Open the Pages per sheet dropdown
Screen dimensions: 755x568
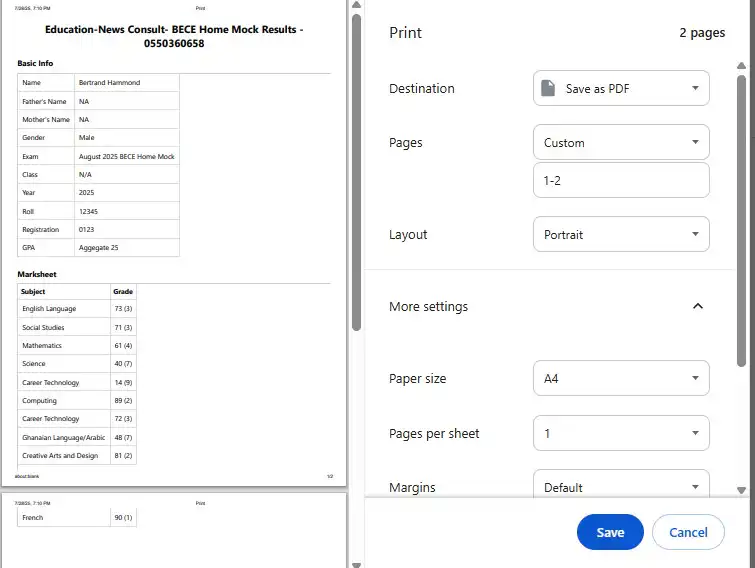click(x=620, y=433)
